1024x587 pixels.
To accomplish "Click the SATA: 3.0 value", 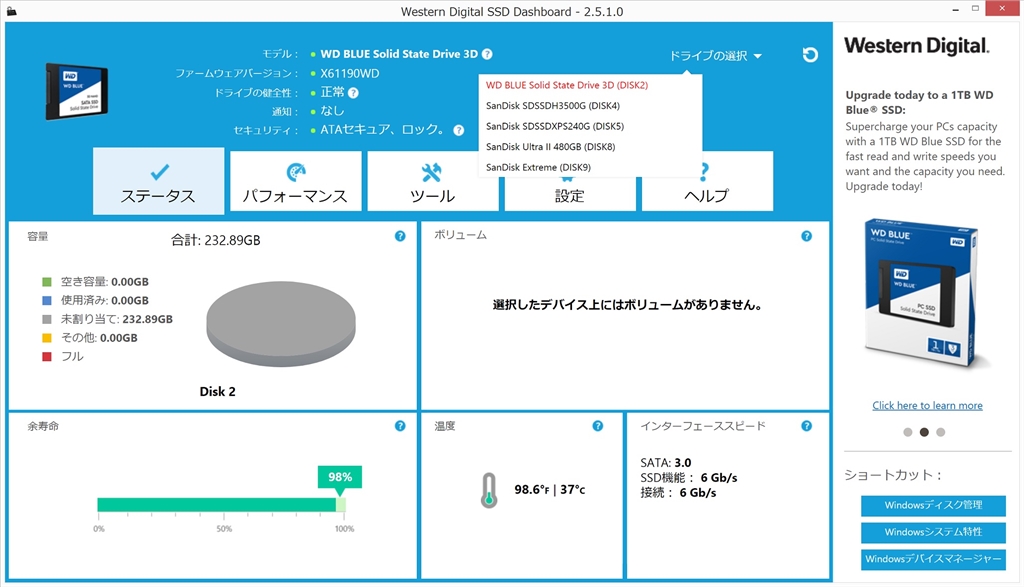I will (665, 462).
